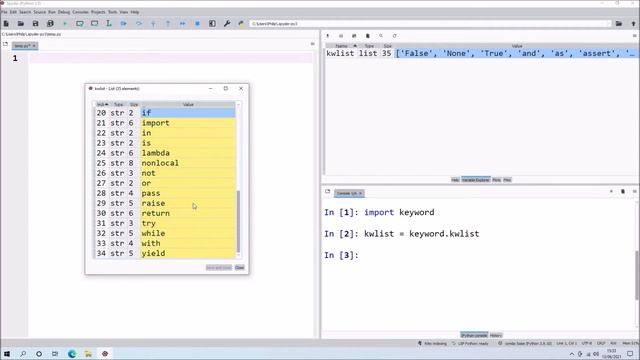640x360 pixels.
Task: Open File Explorer from the taskbar
Action: [x=88, y=353]
